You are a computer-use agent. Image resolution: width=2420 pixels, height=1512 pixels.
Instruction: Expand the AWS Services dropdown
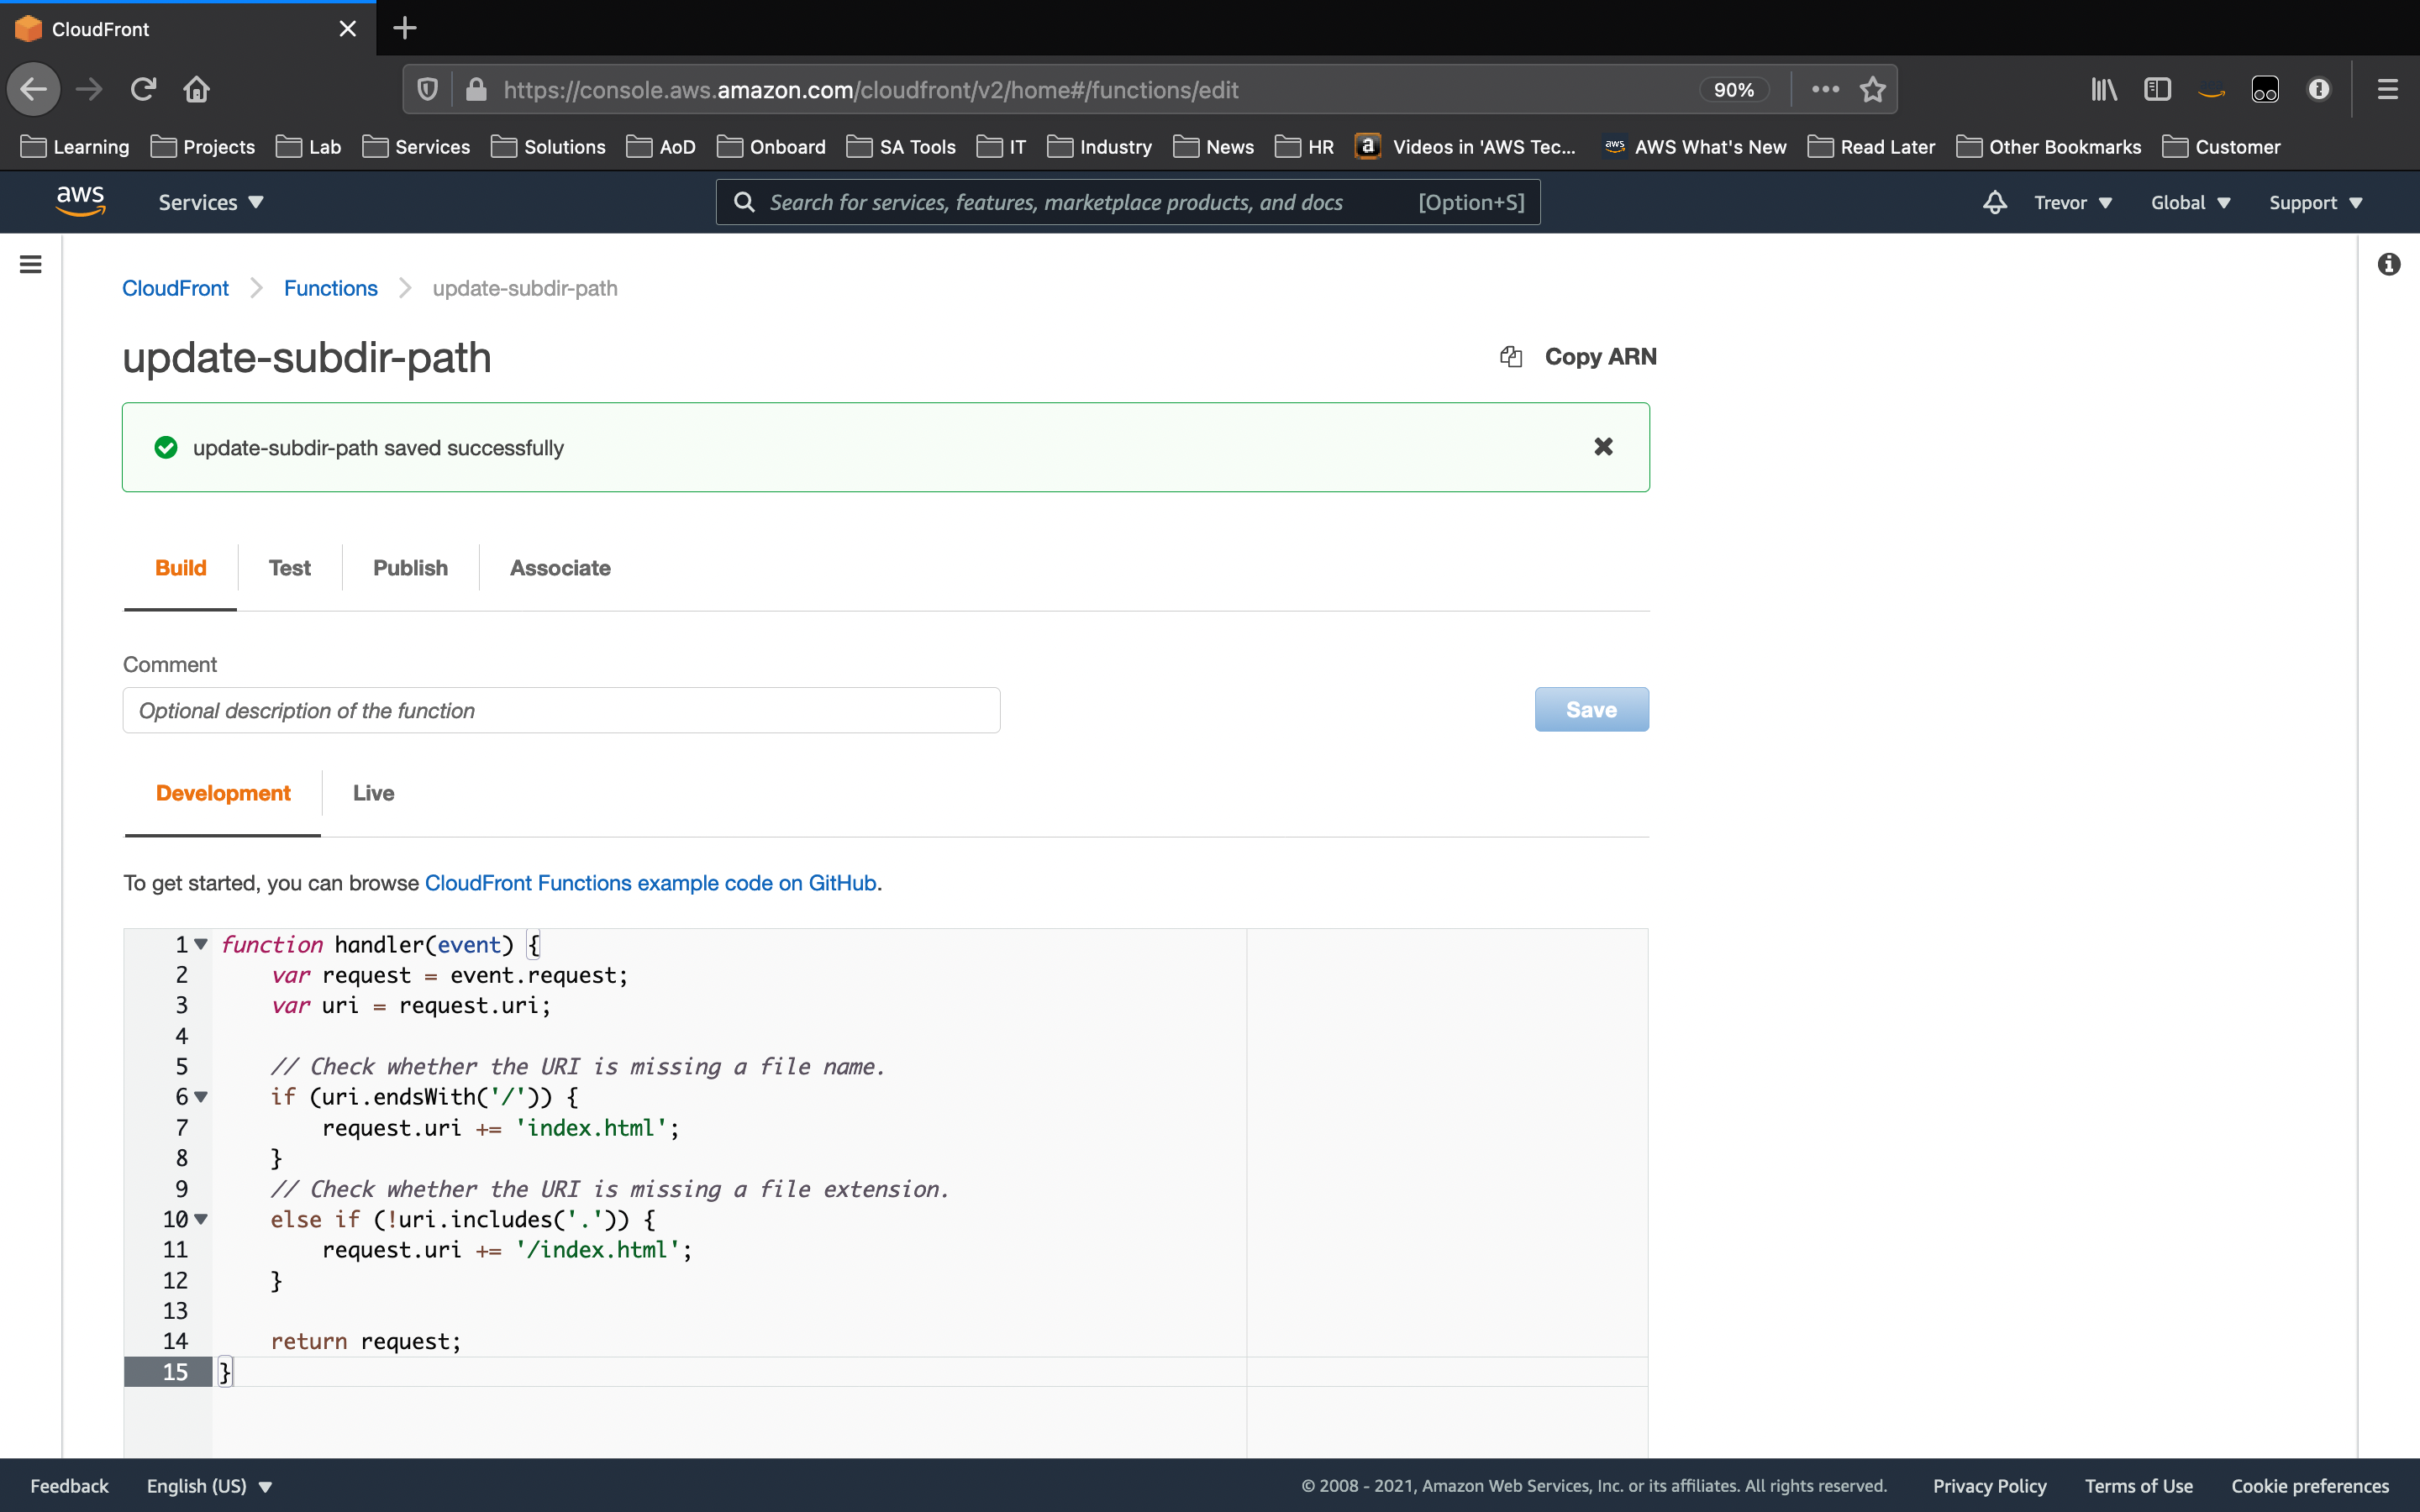tap(211, 202)
